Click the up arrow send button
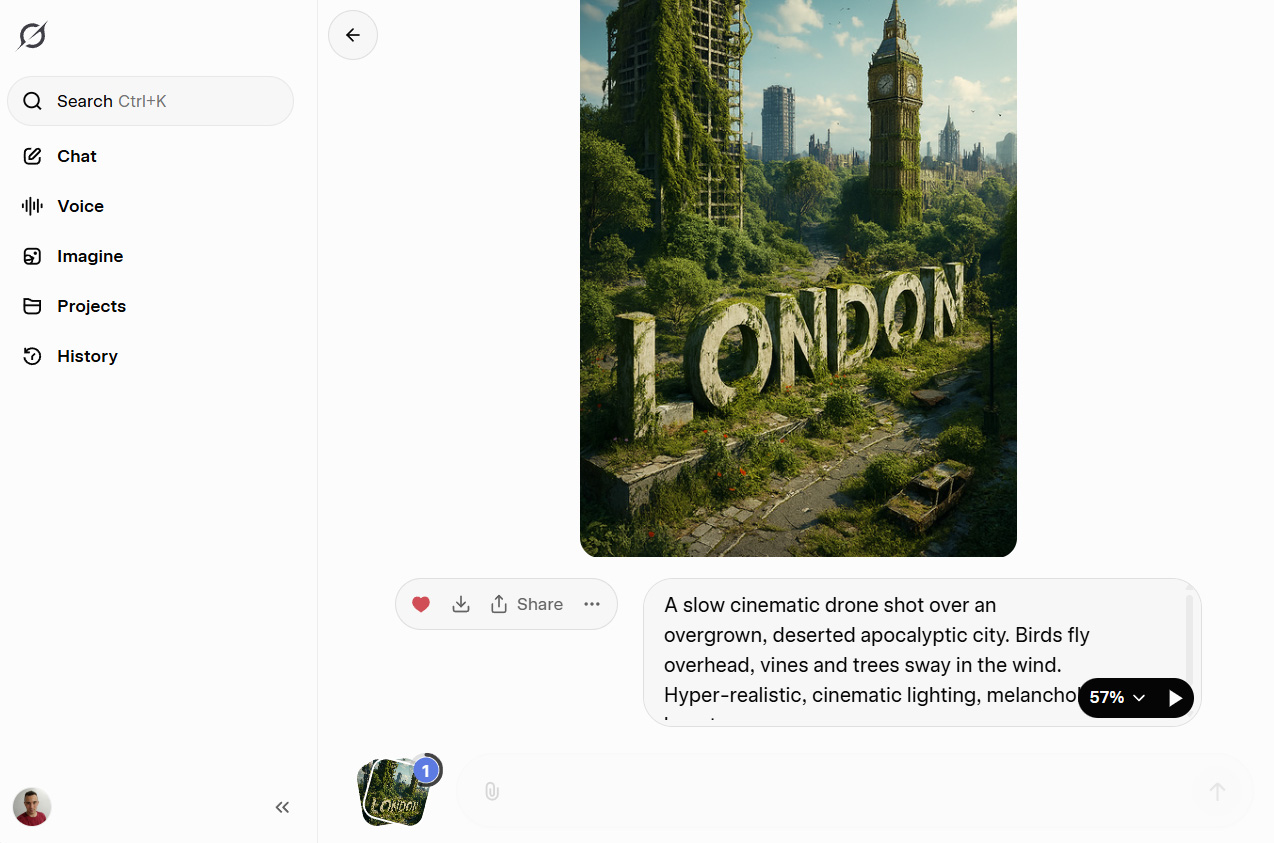Screen dimensions: 1274x843 pyautogui.click(x=1217, y=791)
